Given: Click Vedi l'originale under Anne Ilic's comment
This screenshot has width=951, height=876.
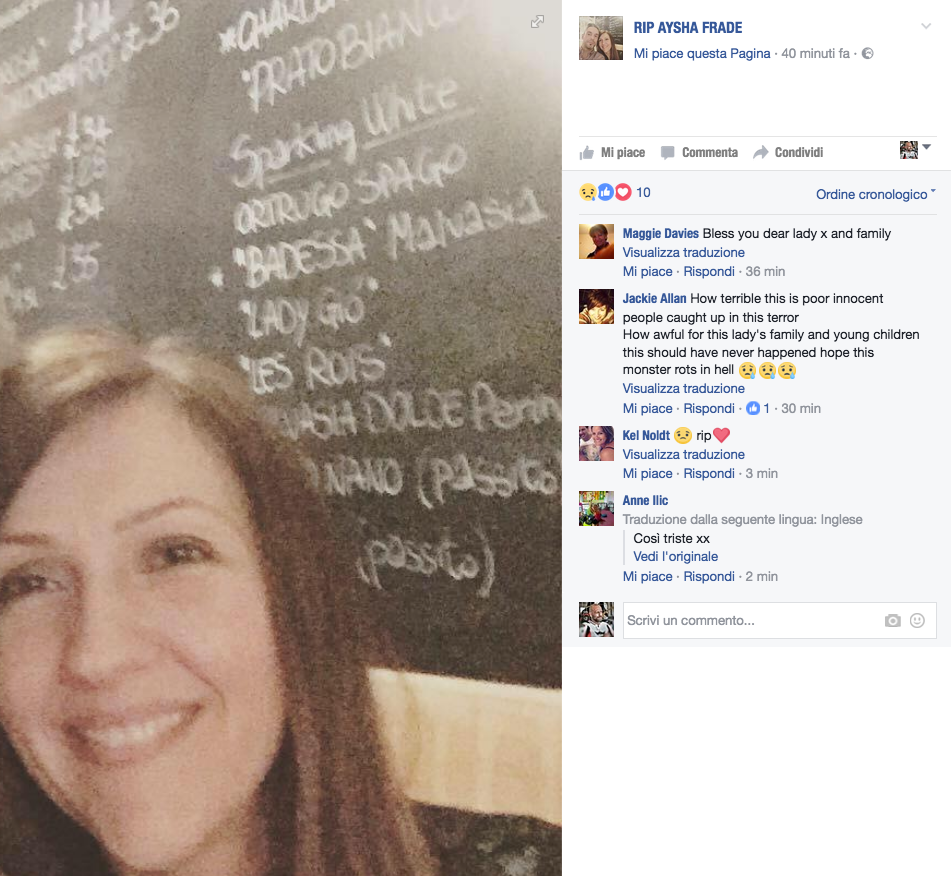Looking at the screenshot, I should [x=676, y=556].
